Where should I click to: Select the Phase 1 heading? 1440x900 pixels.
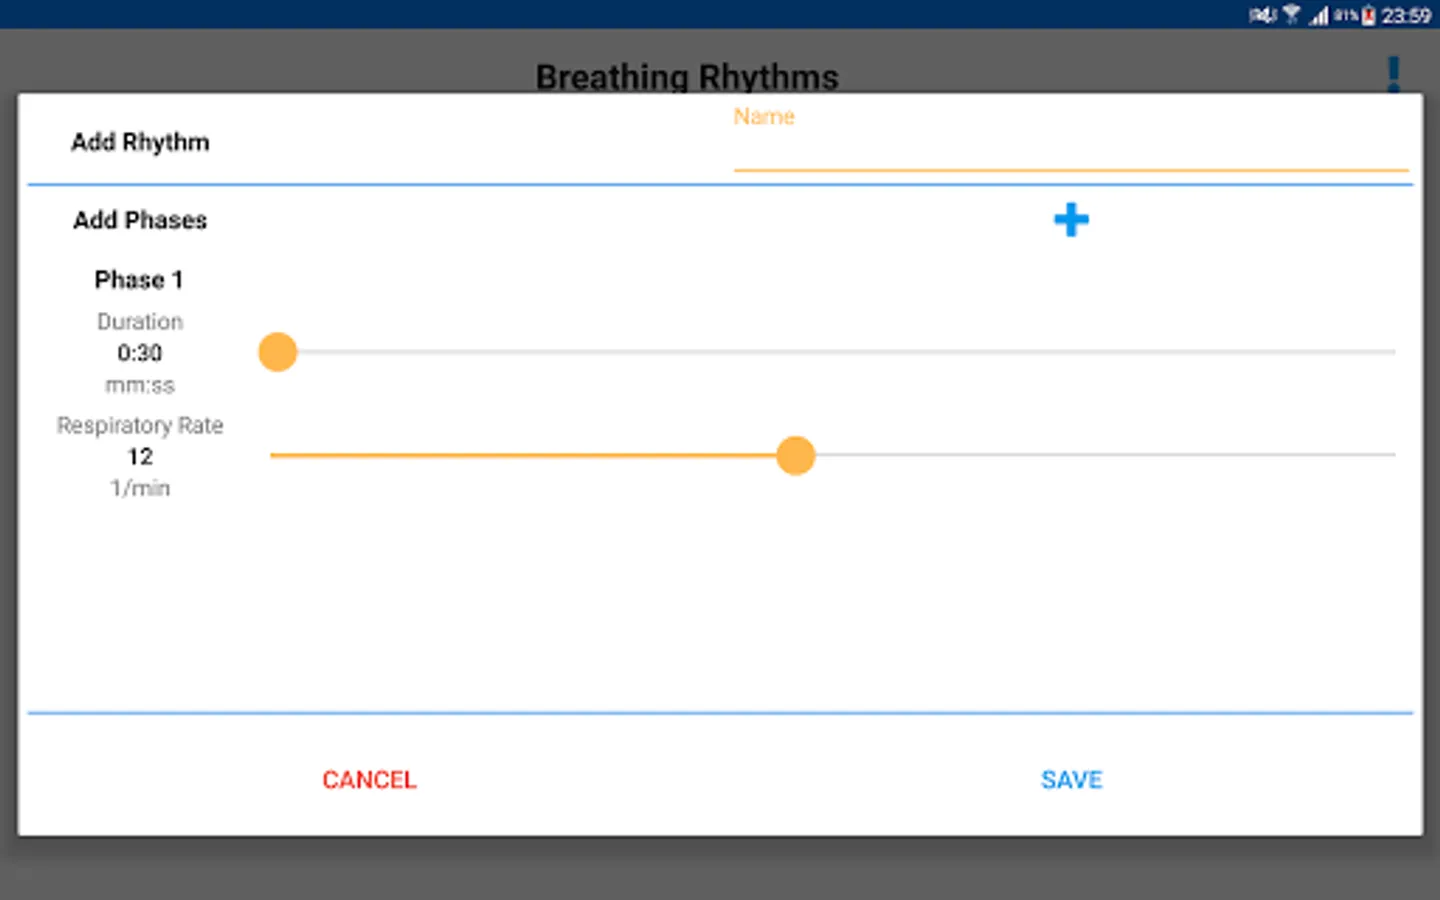coord(139,280)
